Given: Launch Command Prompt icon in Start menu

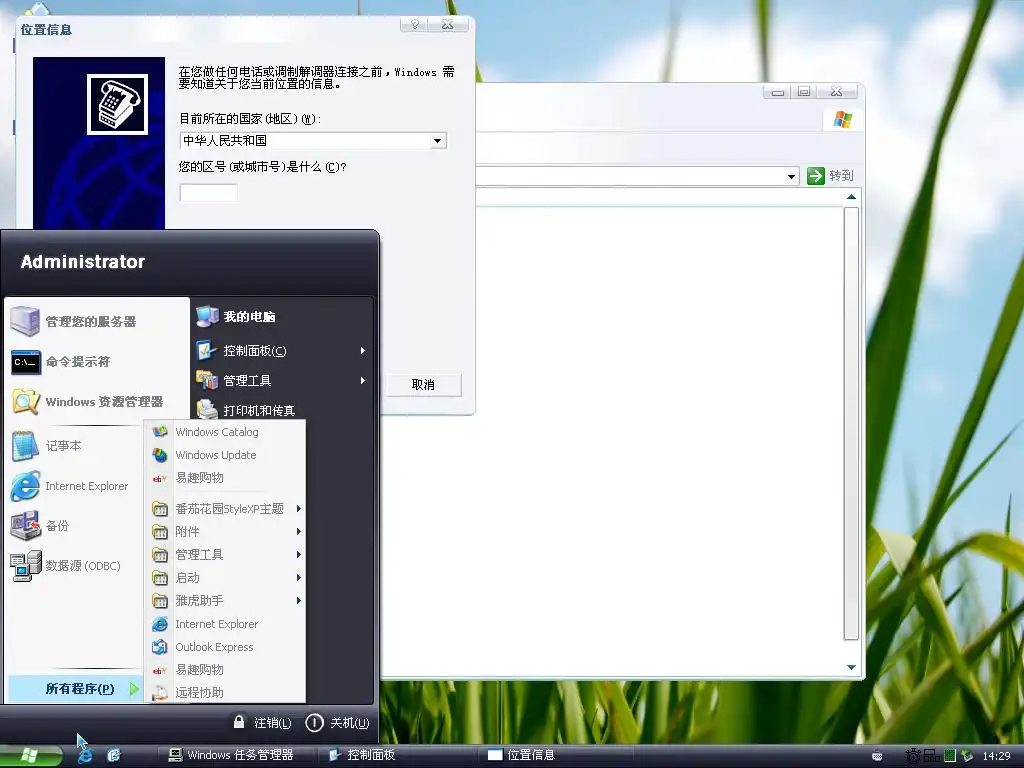Looking at the screenshot, I should tap(25, 361).
